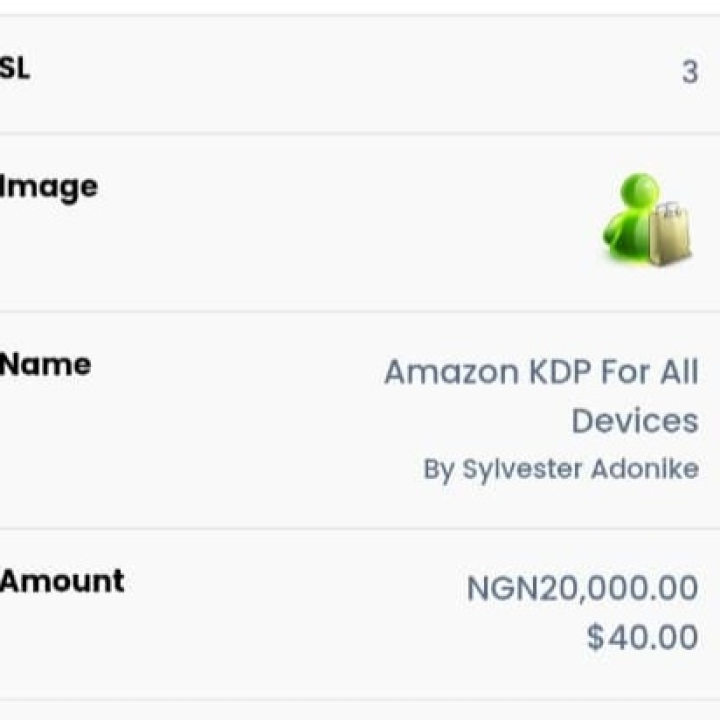Click the word Amazon in the title
The width and height of the screenshot is (720, 720).
coord(452,371)
